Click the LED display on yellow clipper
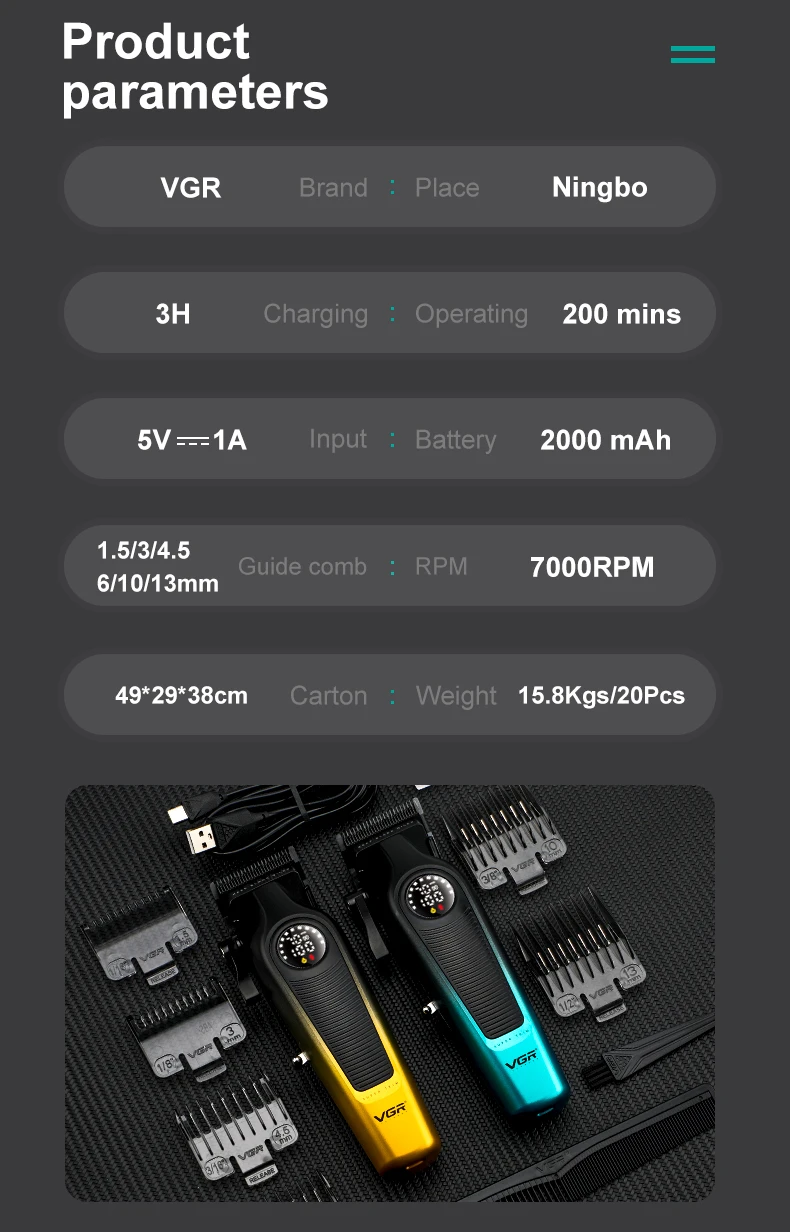 pos(300,944)
